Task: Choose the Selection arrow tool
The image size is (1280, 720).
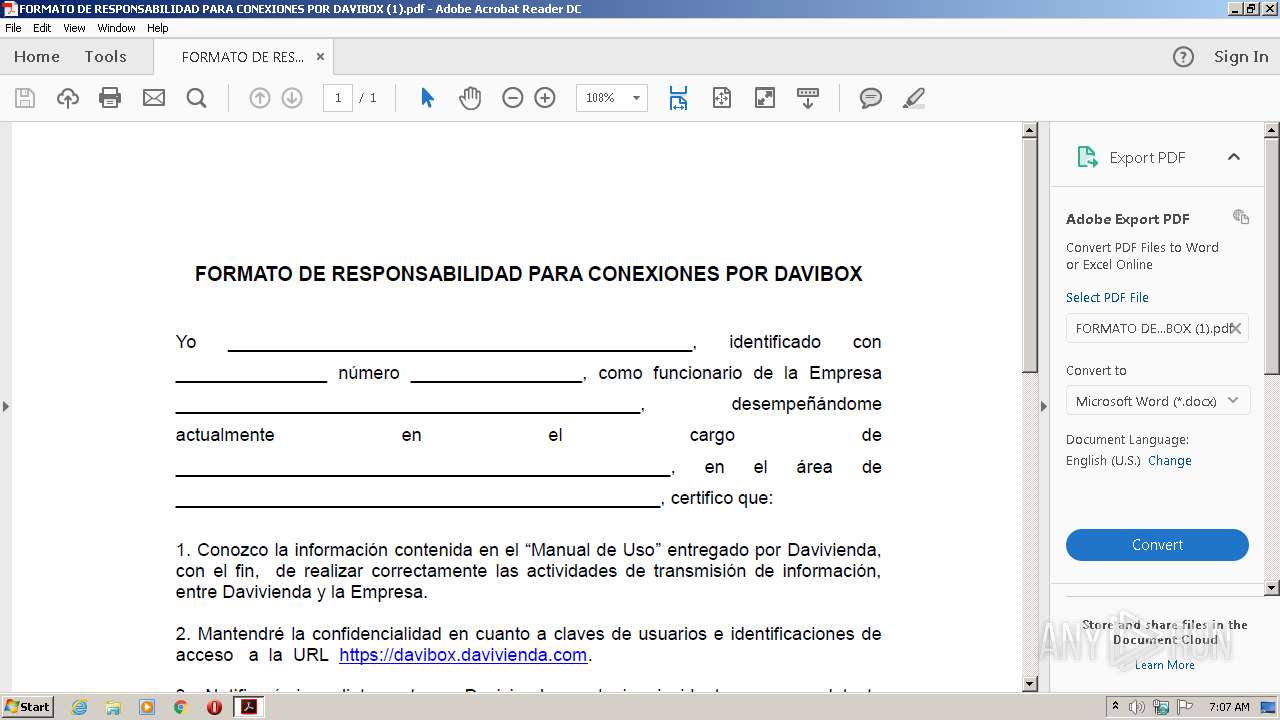Action: [427, 98]
